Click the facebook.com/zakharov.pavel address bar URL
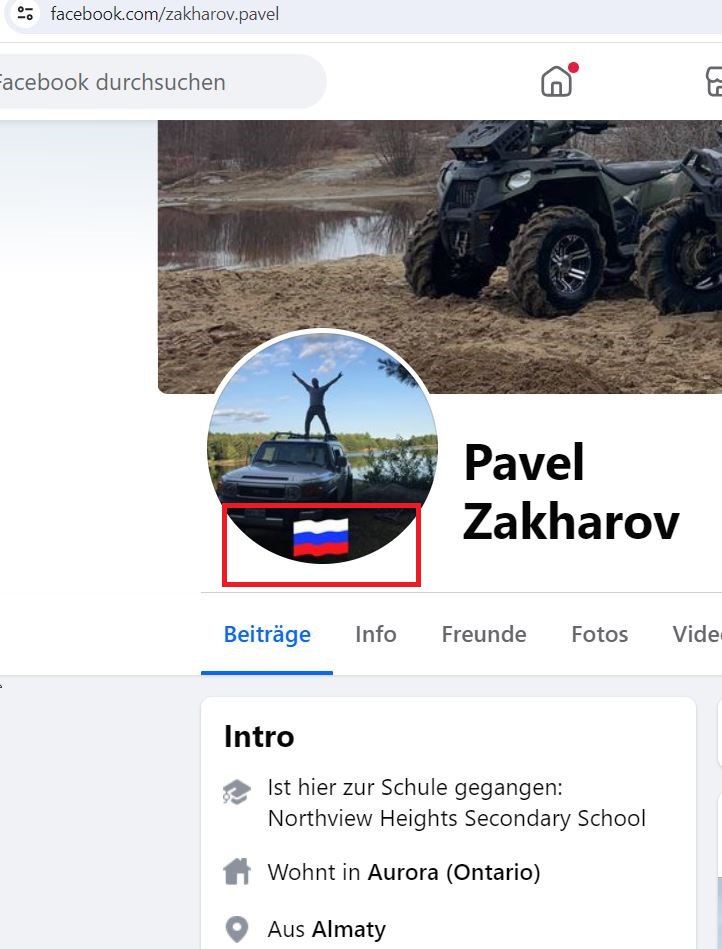 (165, 14)
